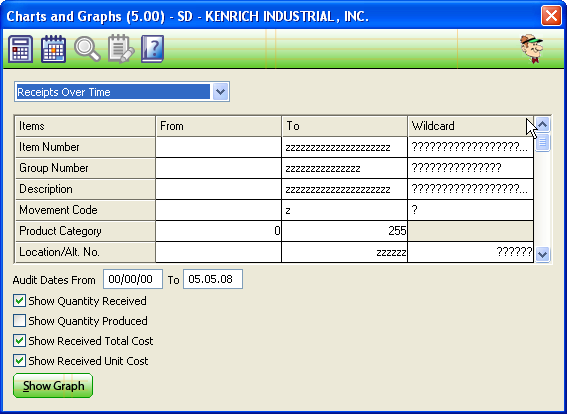Click the grid's scroll down arrow
This screenshot has width=567, height=414.
click(x=542, y=255)
